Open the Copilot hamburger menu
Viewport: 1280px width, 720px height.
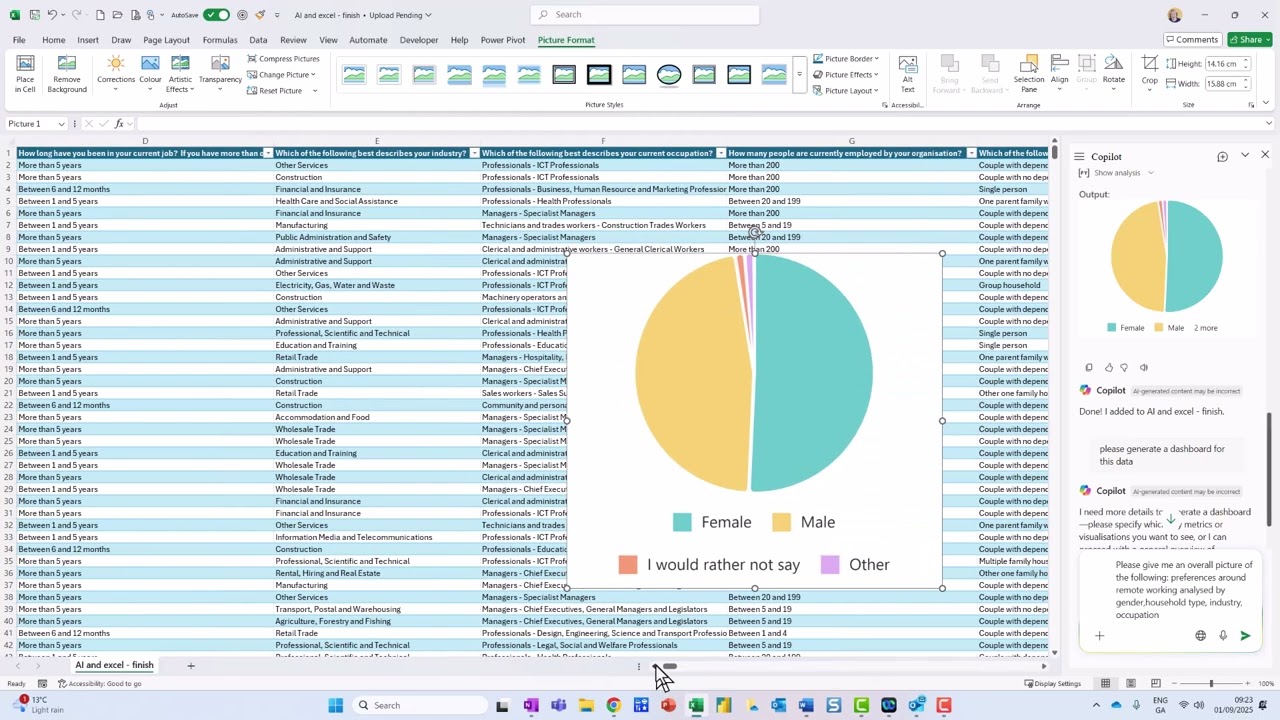click(1079, 157)
